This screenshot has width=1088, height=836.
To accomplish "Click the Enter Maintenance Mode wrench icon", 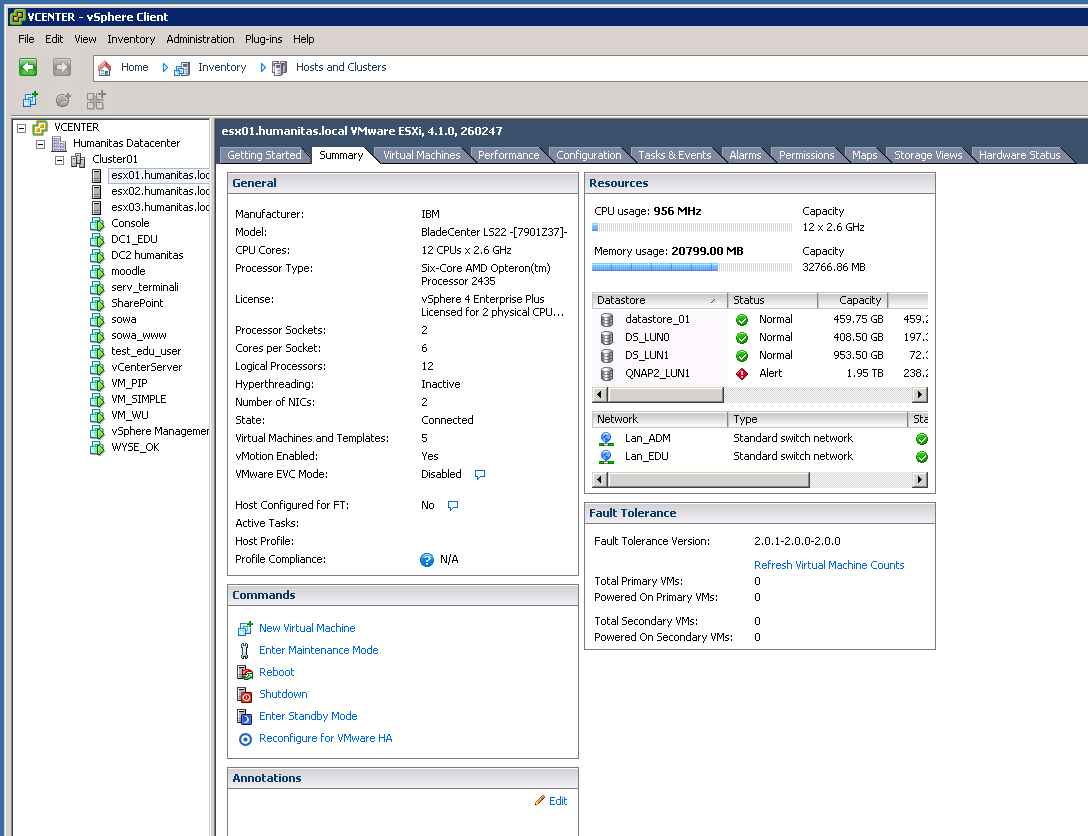I will pos(244,650).
